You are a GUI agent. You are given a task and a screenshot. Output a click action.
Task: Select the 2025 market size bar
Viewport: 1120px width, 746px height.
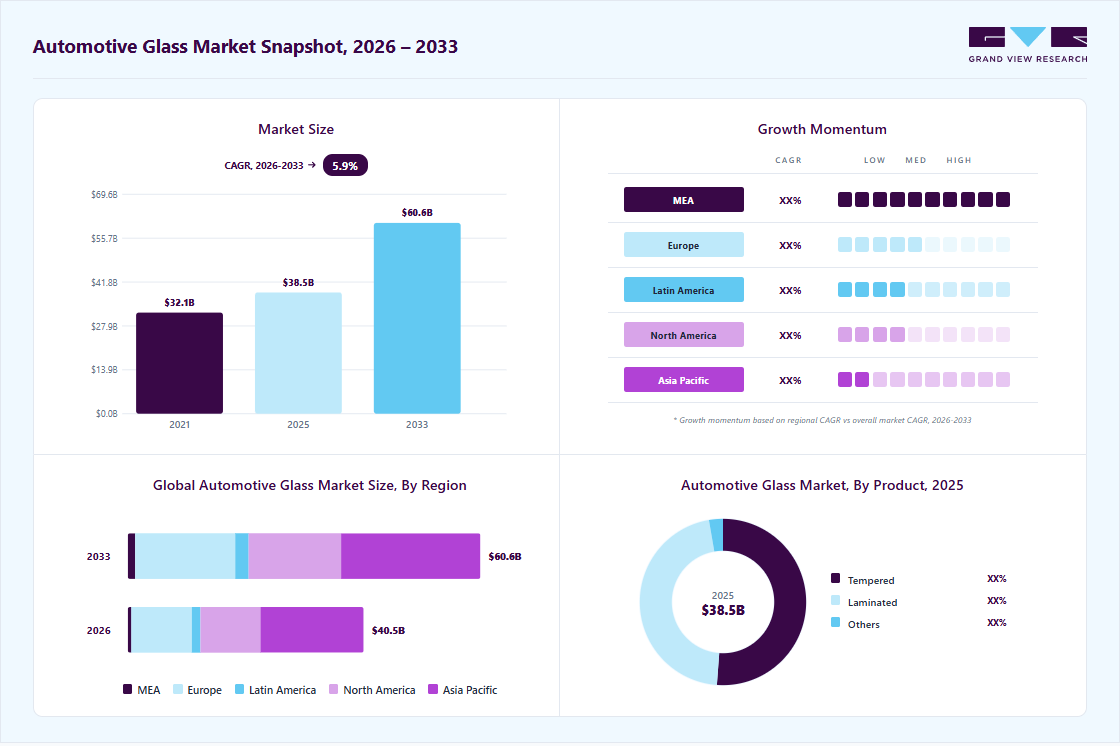click(299, 353)
